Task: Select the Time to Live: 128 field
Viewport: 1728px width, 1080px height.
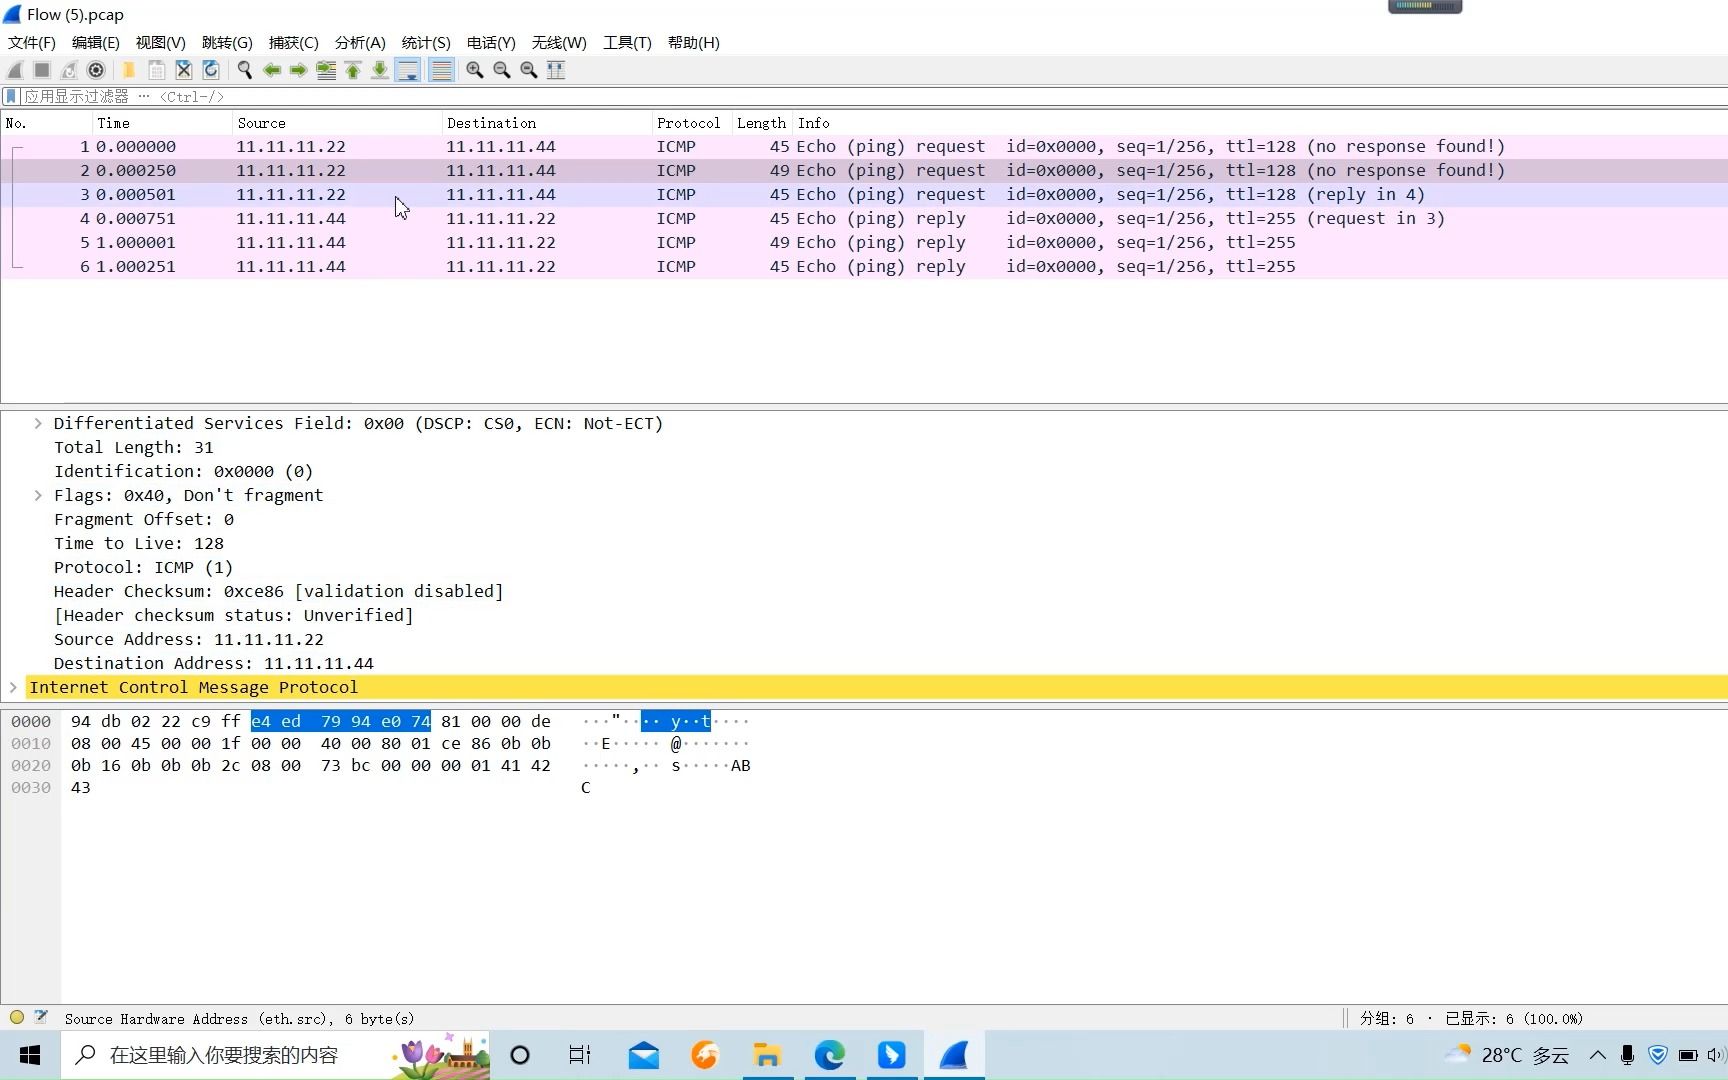Action: tap(139, 543)
